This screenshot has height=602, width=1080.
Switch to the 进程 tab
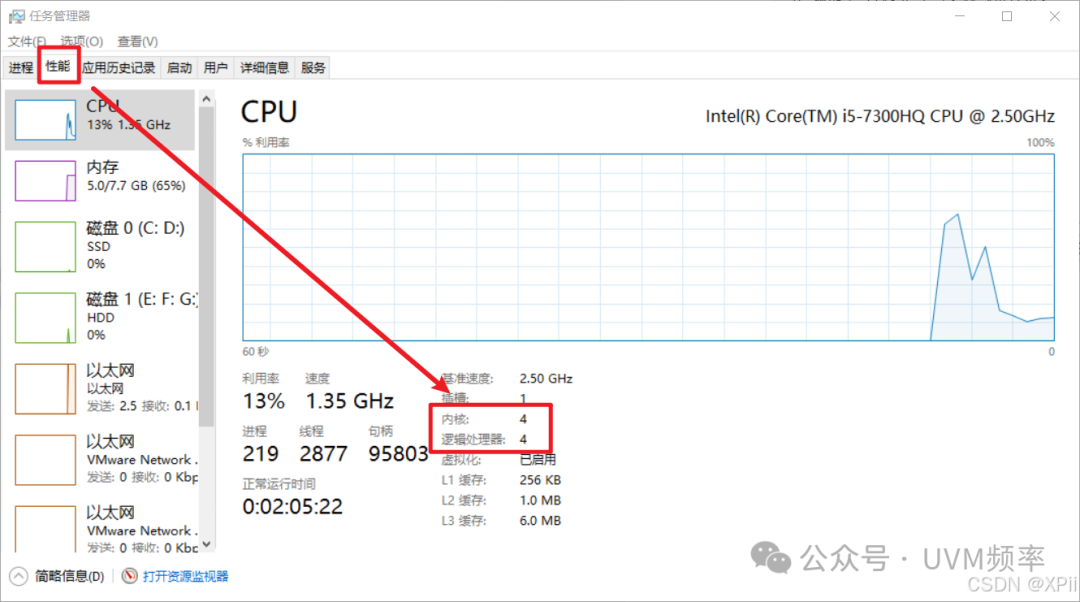pos(21,66)
